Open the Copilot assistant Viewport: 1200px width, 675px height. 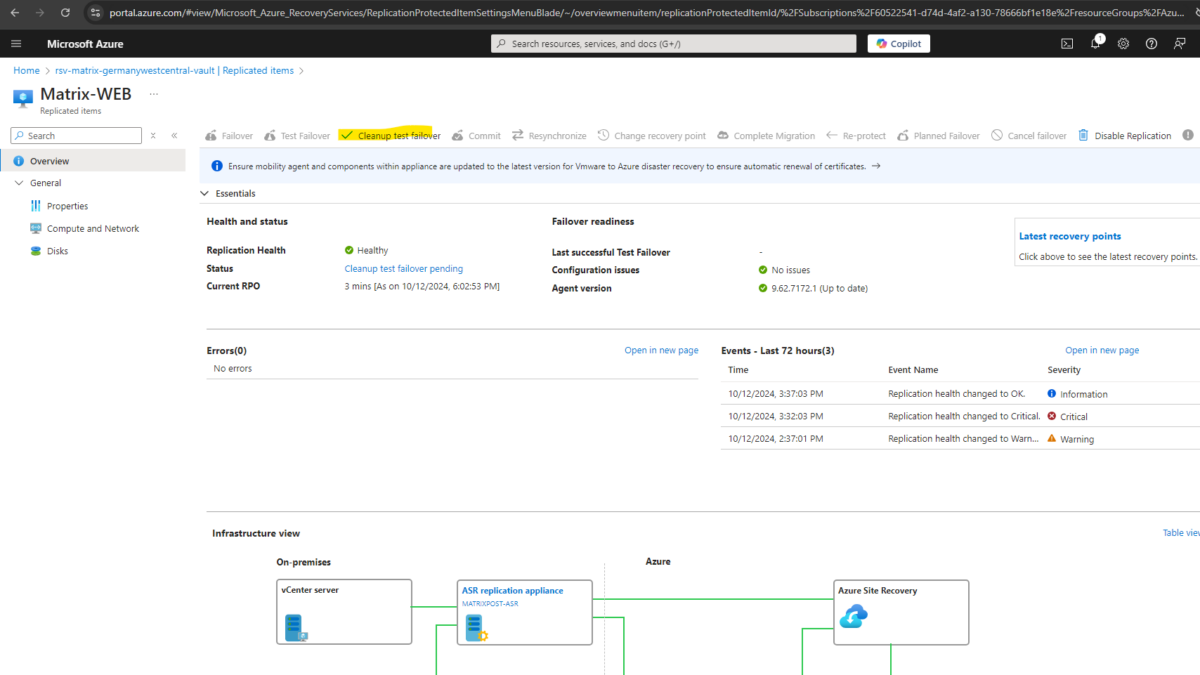897,43
